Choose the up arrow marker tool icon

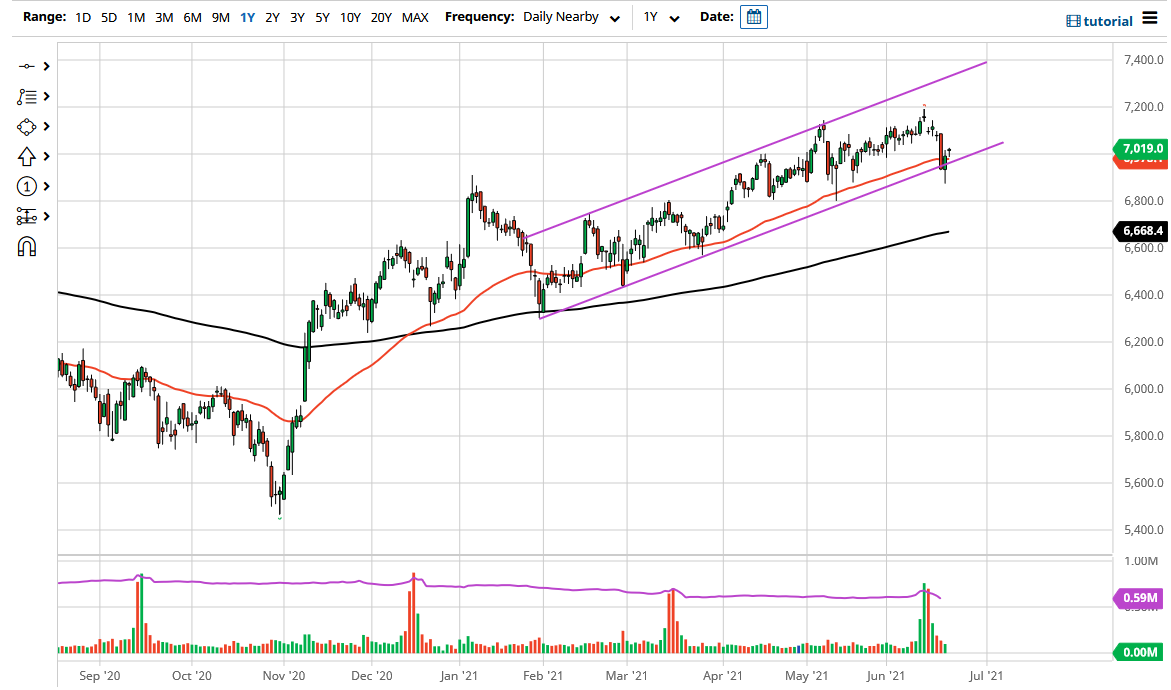pos(27,156)
